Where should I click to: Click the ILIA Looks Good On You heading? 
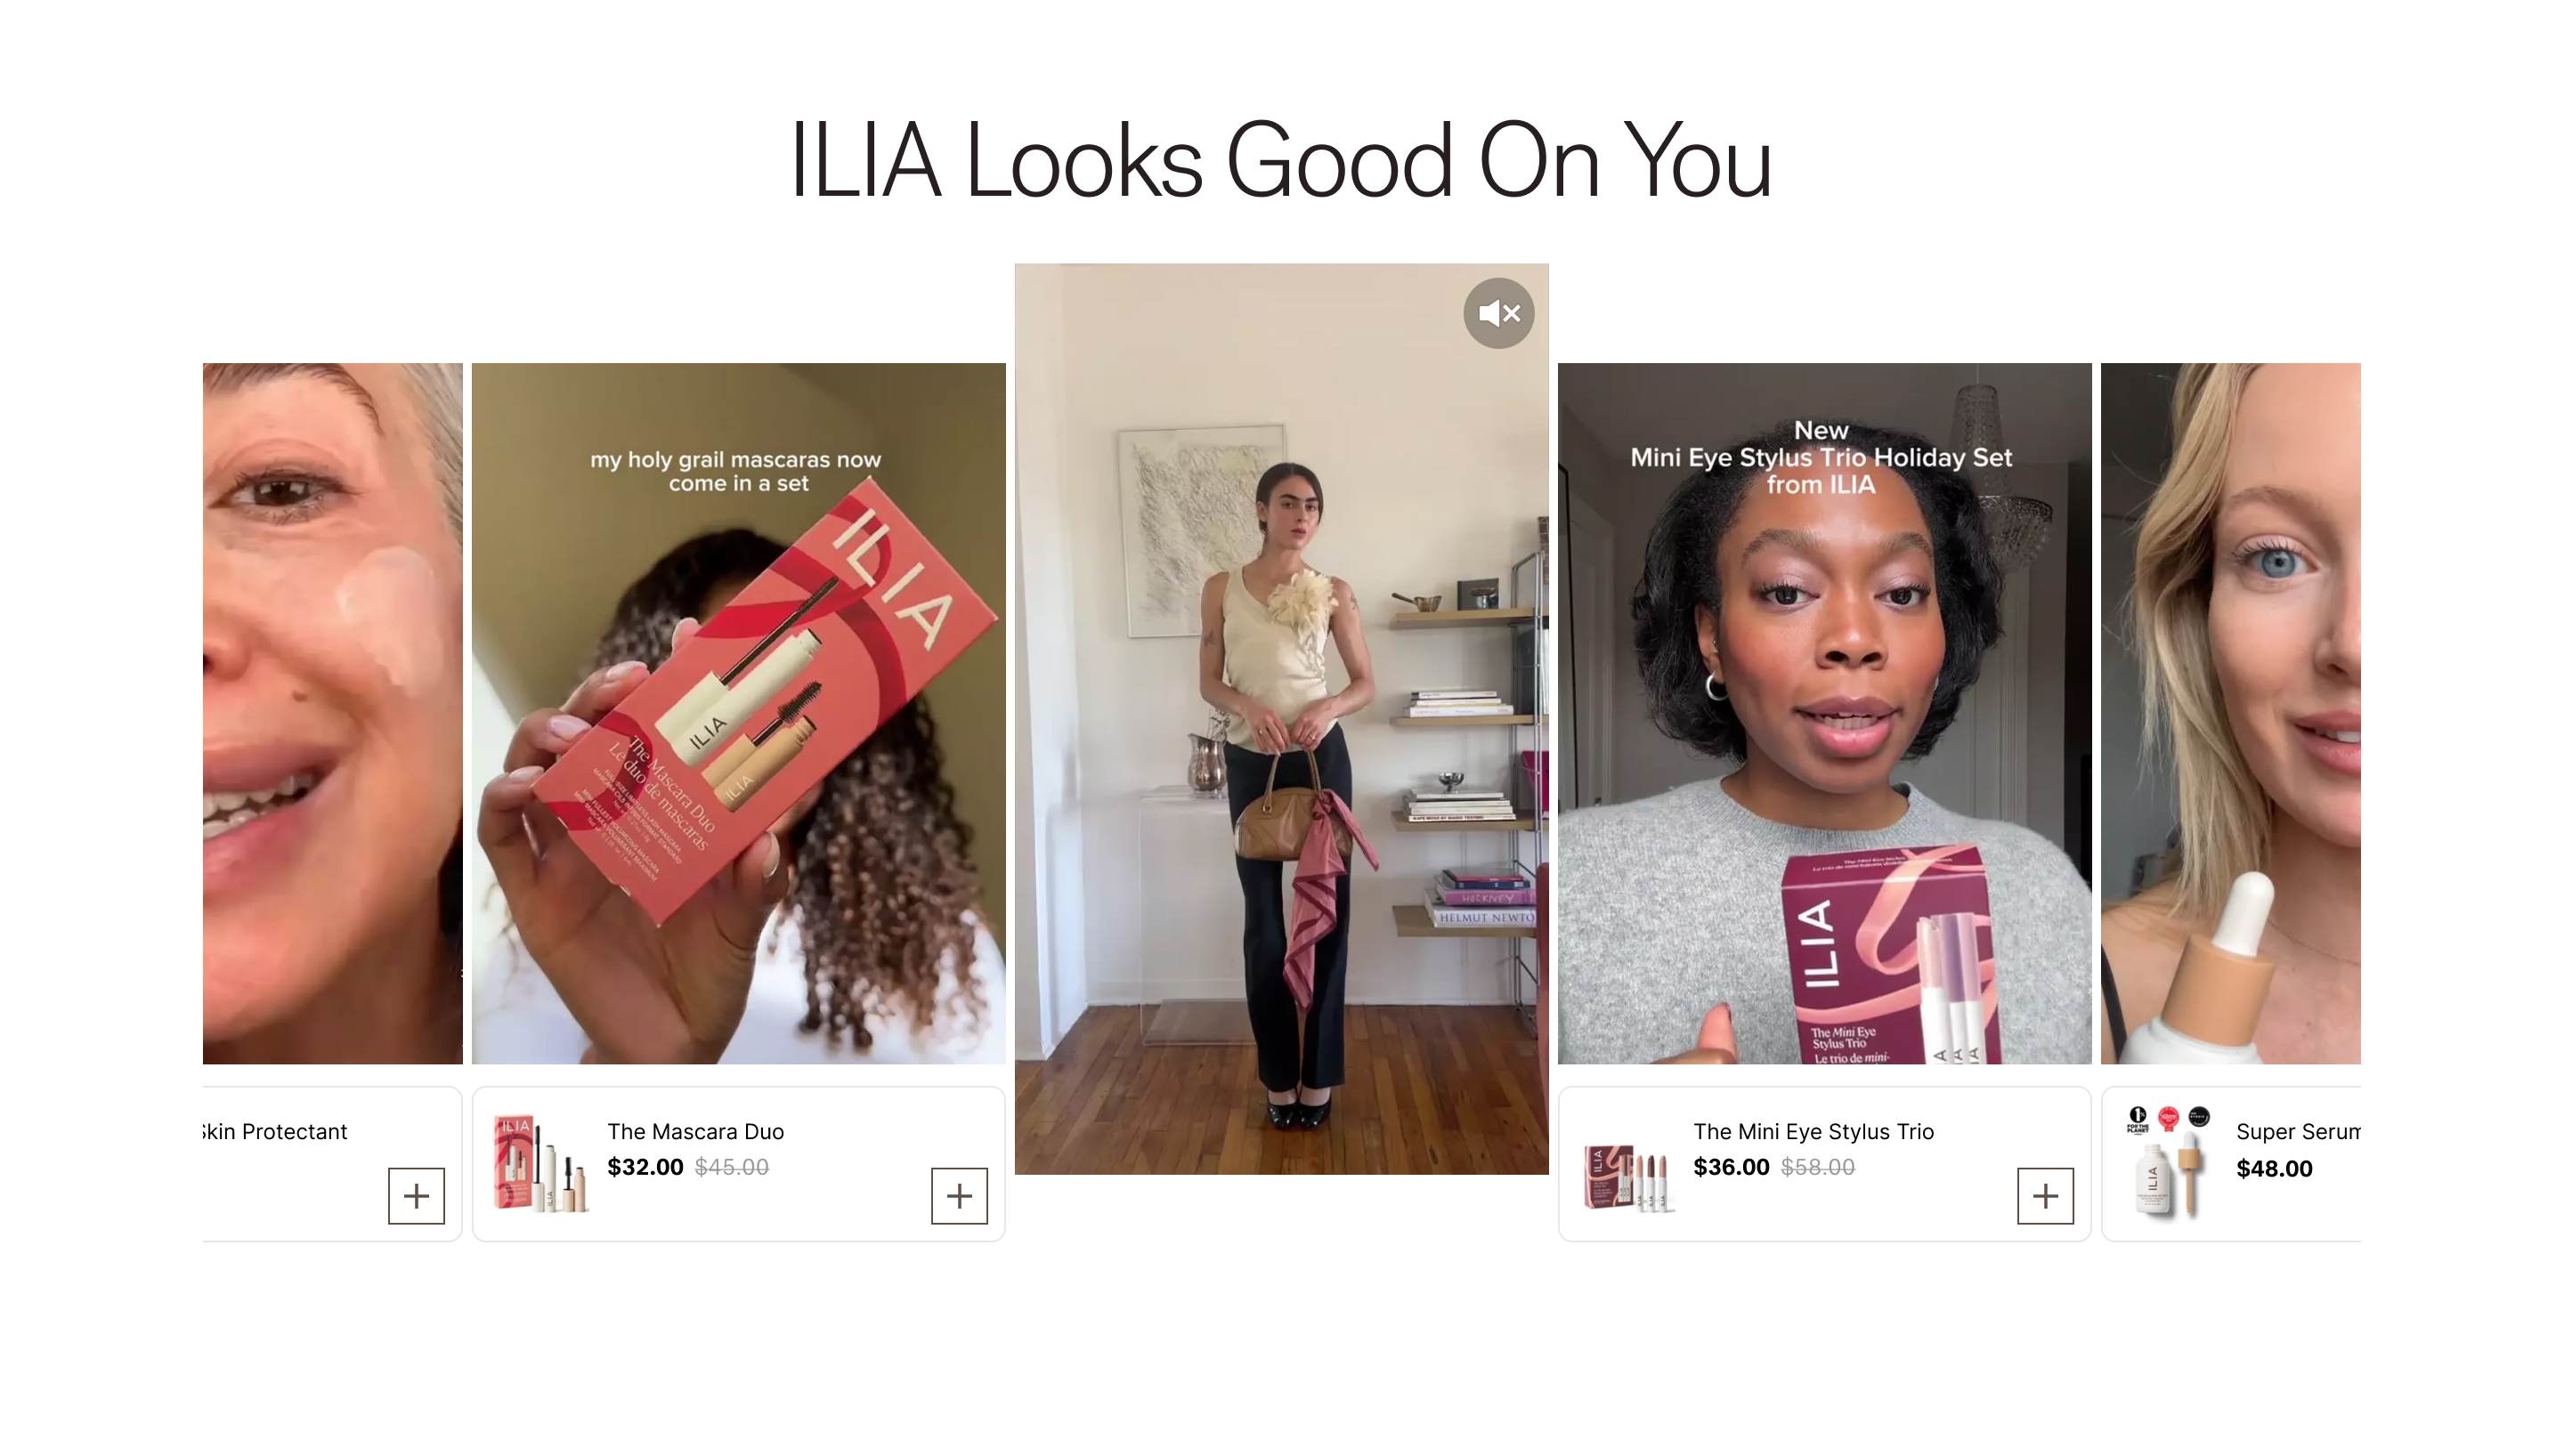(x=1281, y=160)
